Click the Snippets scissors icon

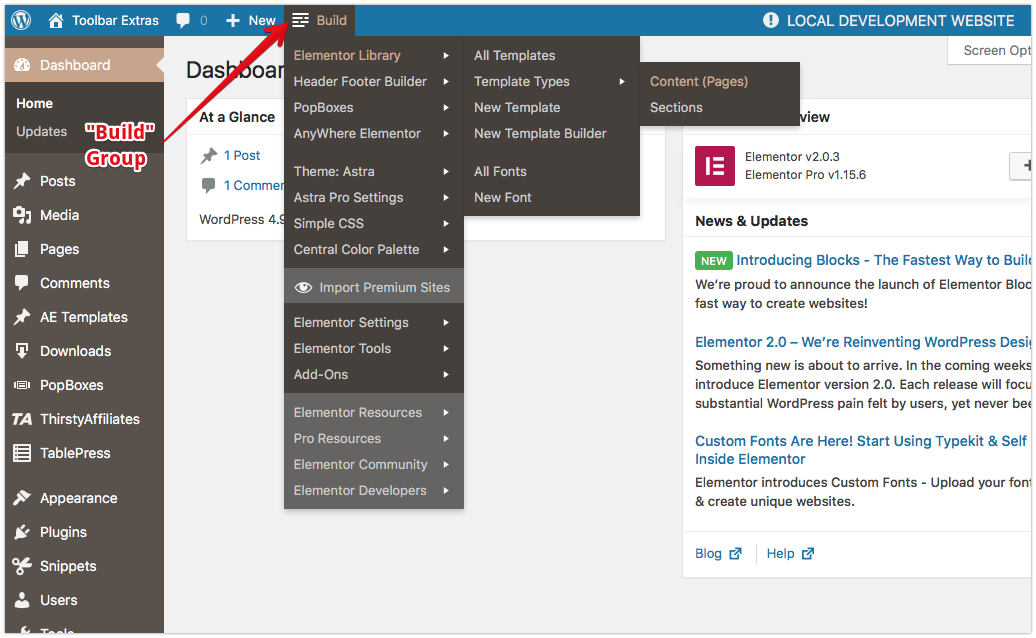click(22, 566)
